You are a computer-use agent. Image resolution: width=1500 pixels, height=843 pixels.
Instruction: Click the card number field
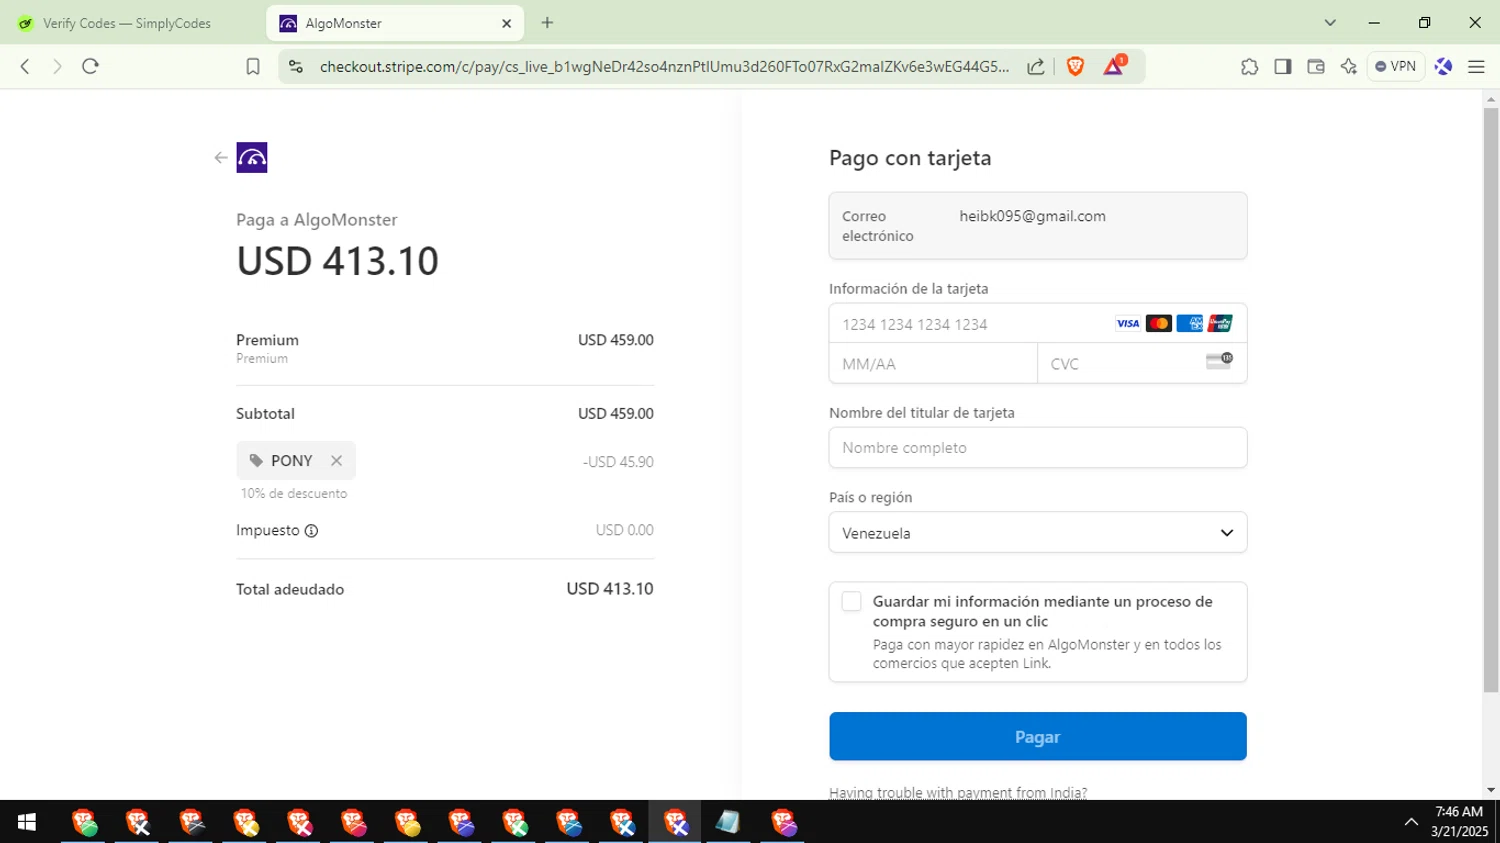pyautogui.click(x=1038, y=324)
